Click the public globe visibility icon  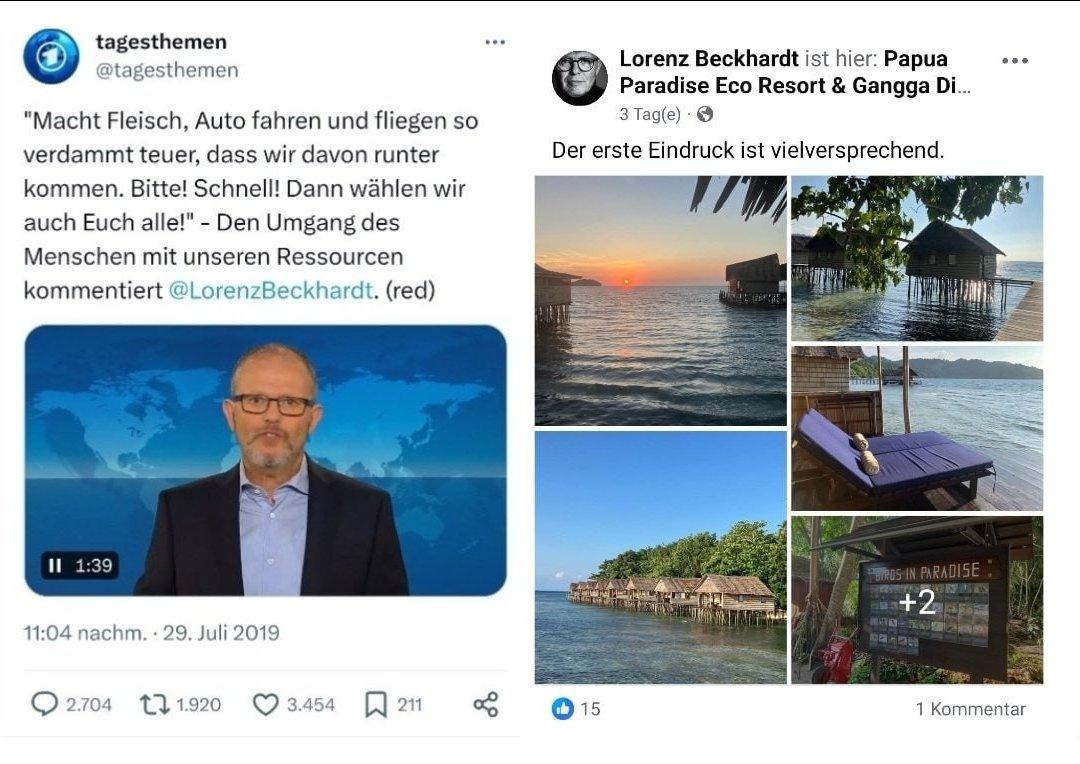705,114
